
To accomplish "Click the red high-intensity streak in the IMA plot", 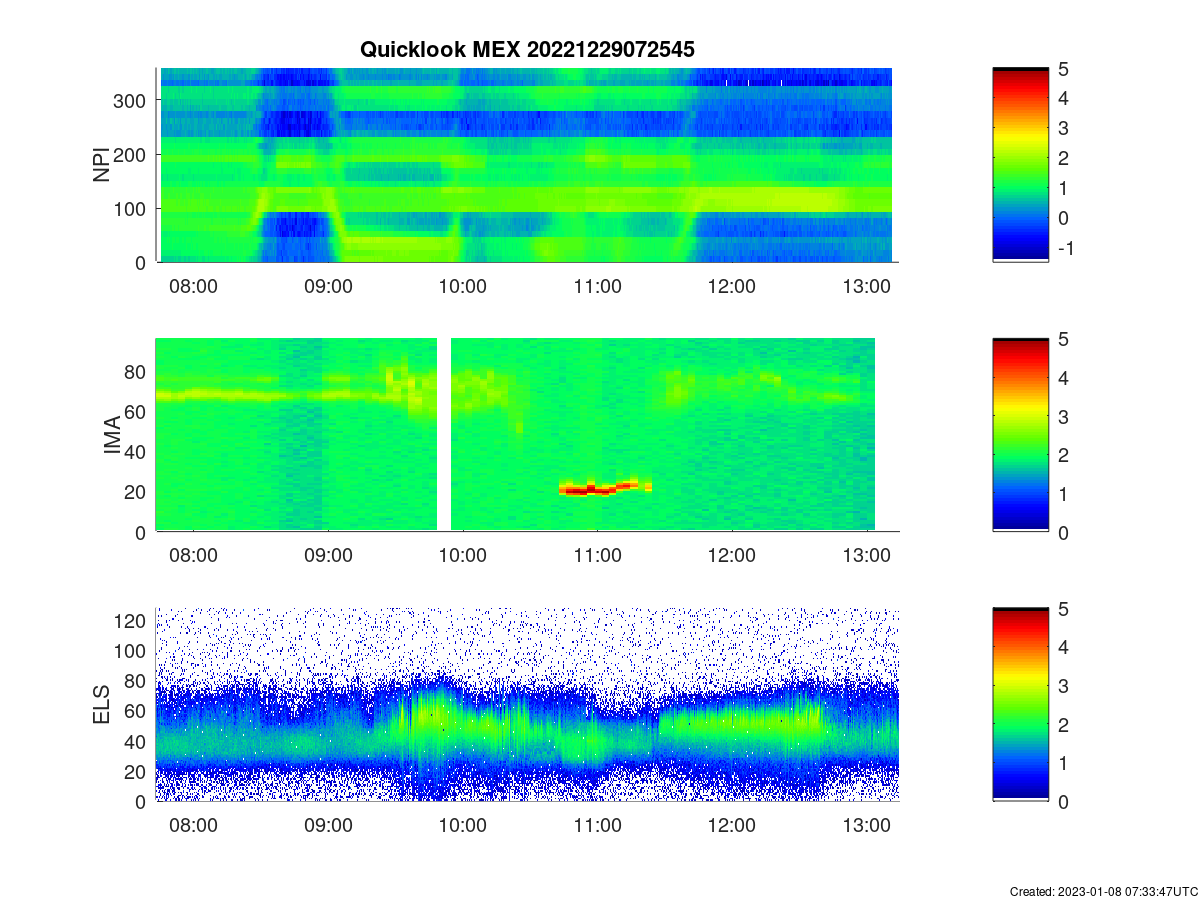I will (x=605, y=487).
